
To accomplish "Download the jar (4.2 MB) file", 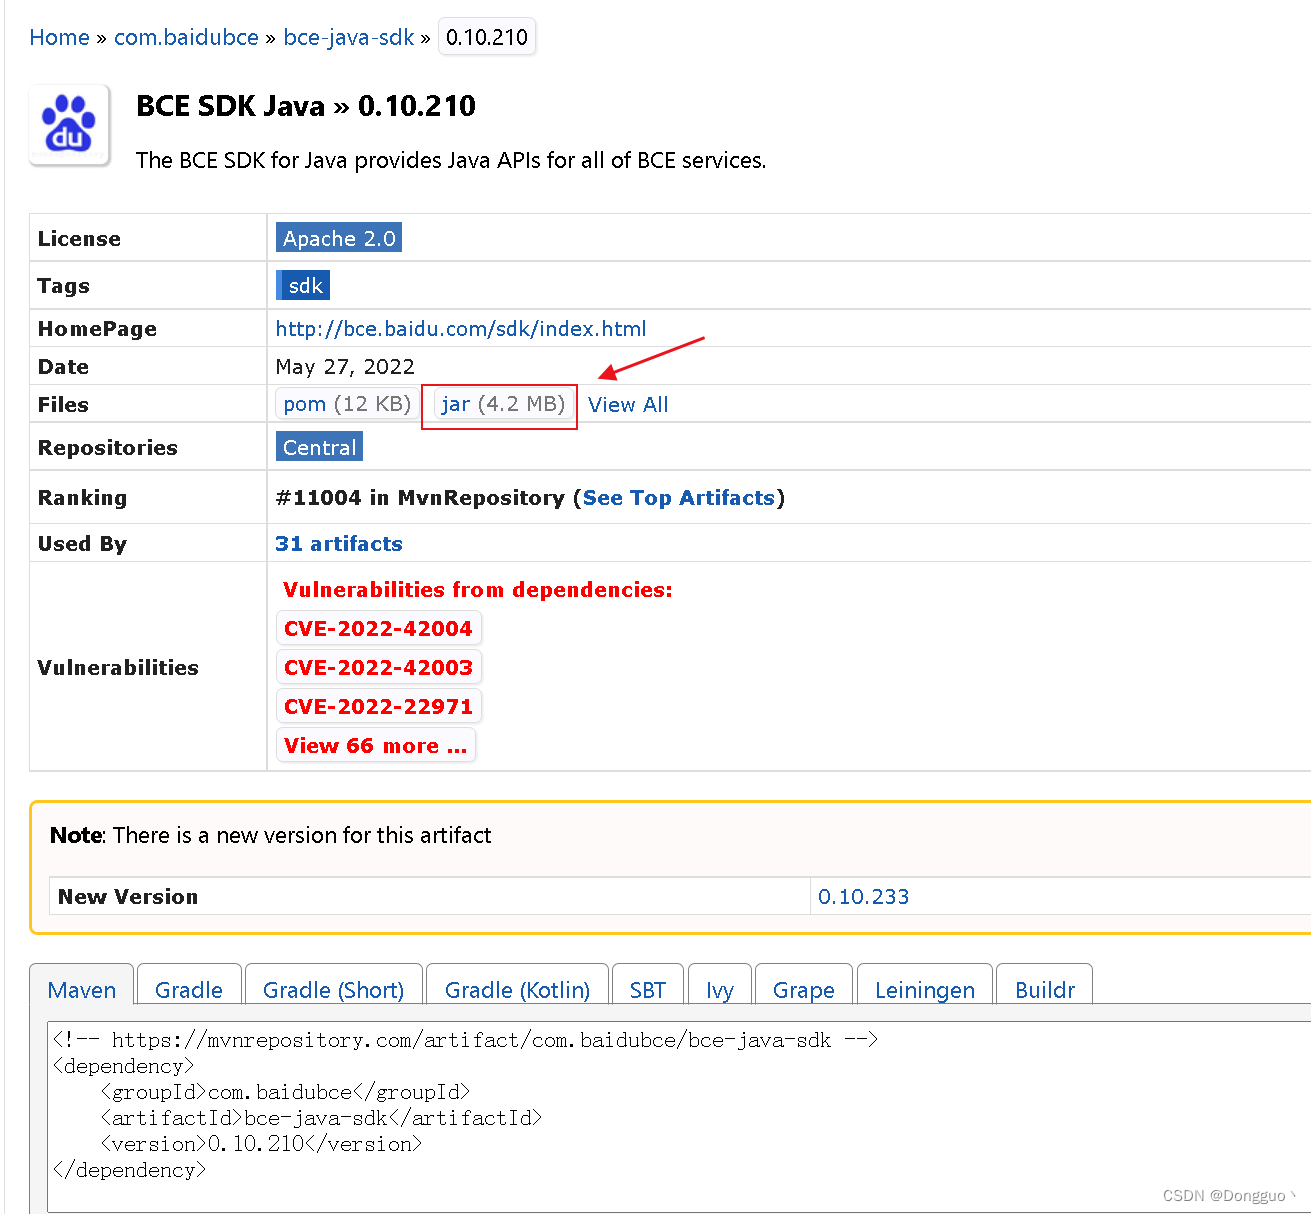I will pyautogui.click(x=503, y=404).
